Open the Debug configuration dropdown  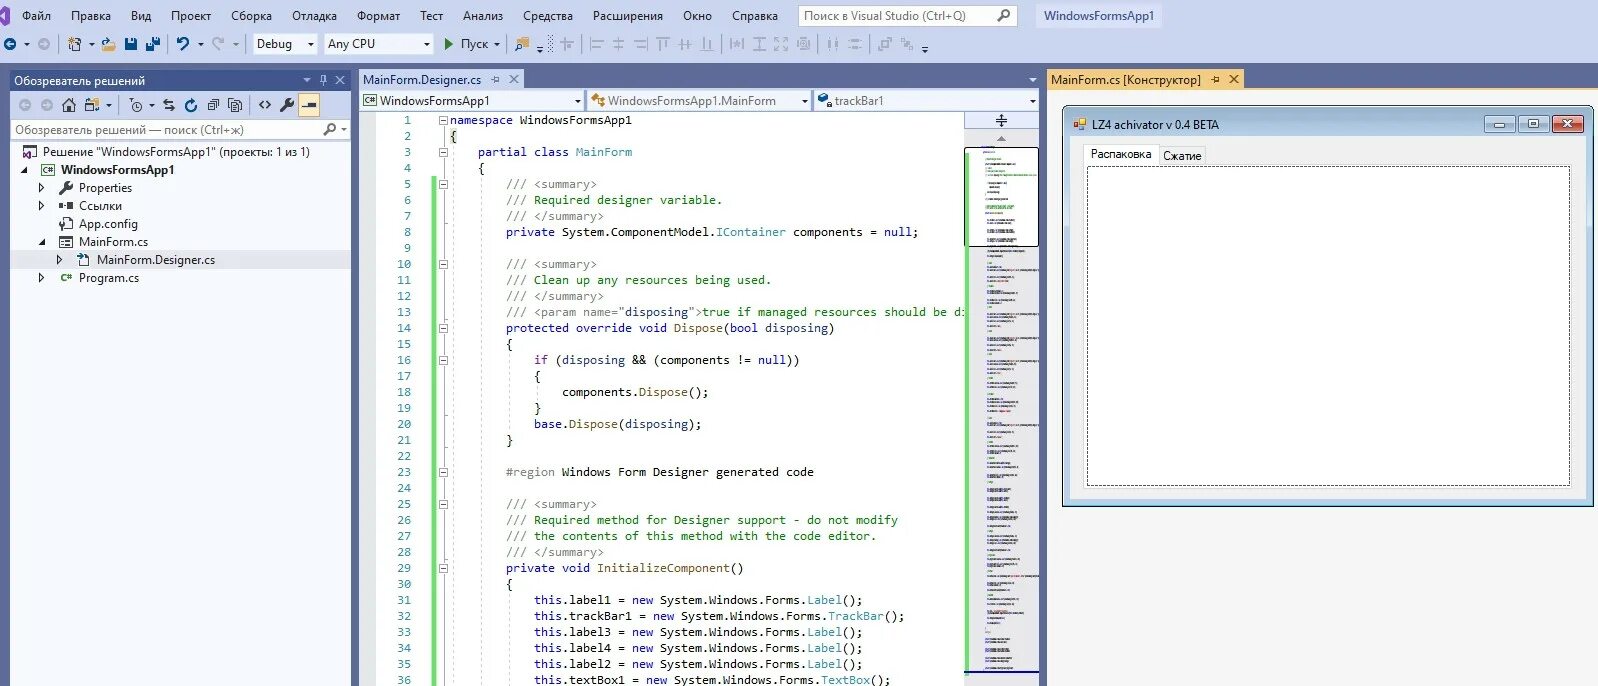click(x=310, y=44)
